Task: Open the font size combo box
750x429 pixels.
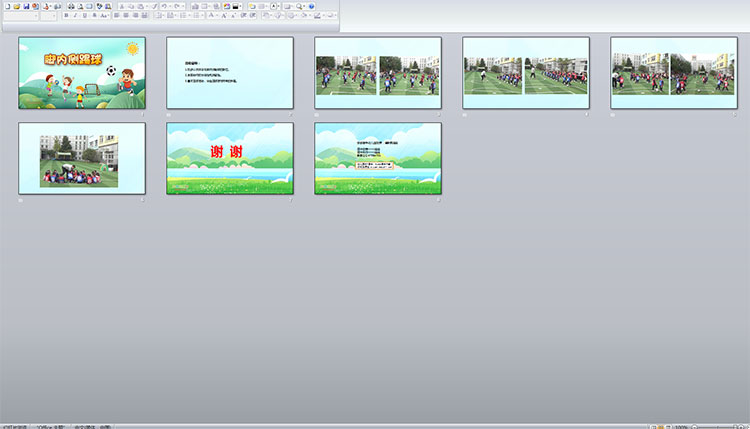Action: pos(49,16)
